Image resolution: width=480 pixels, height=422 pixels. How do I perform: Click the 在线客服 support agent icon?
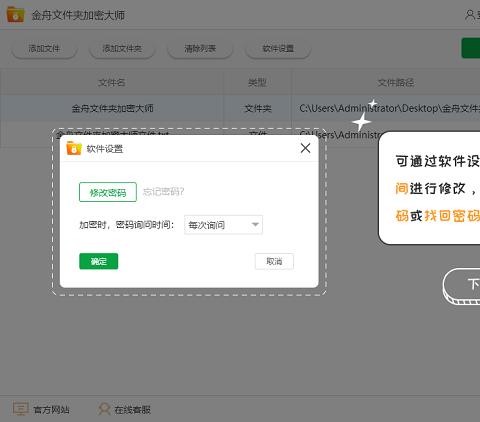pos(104,409)
